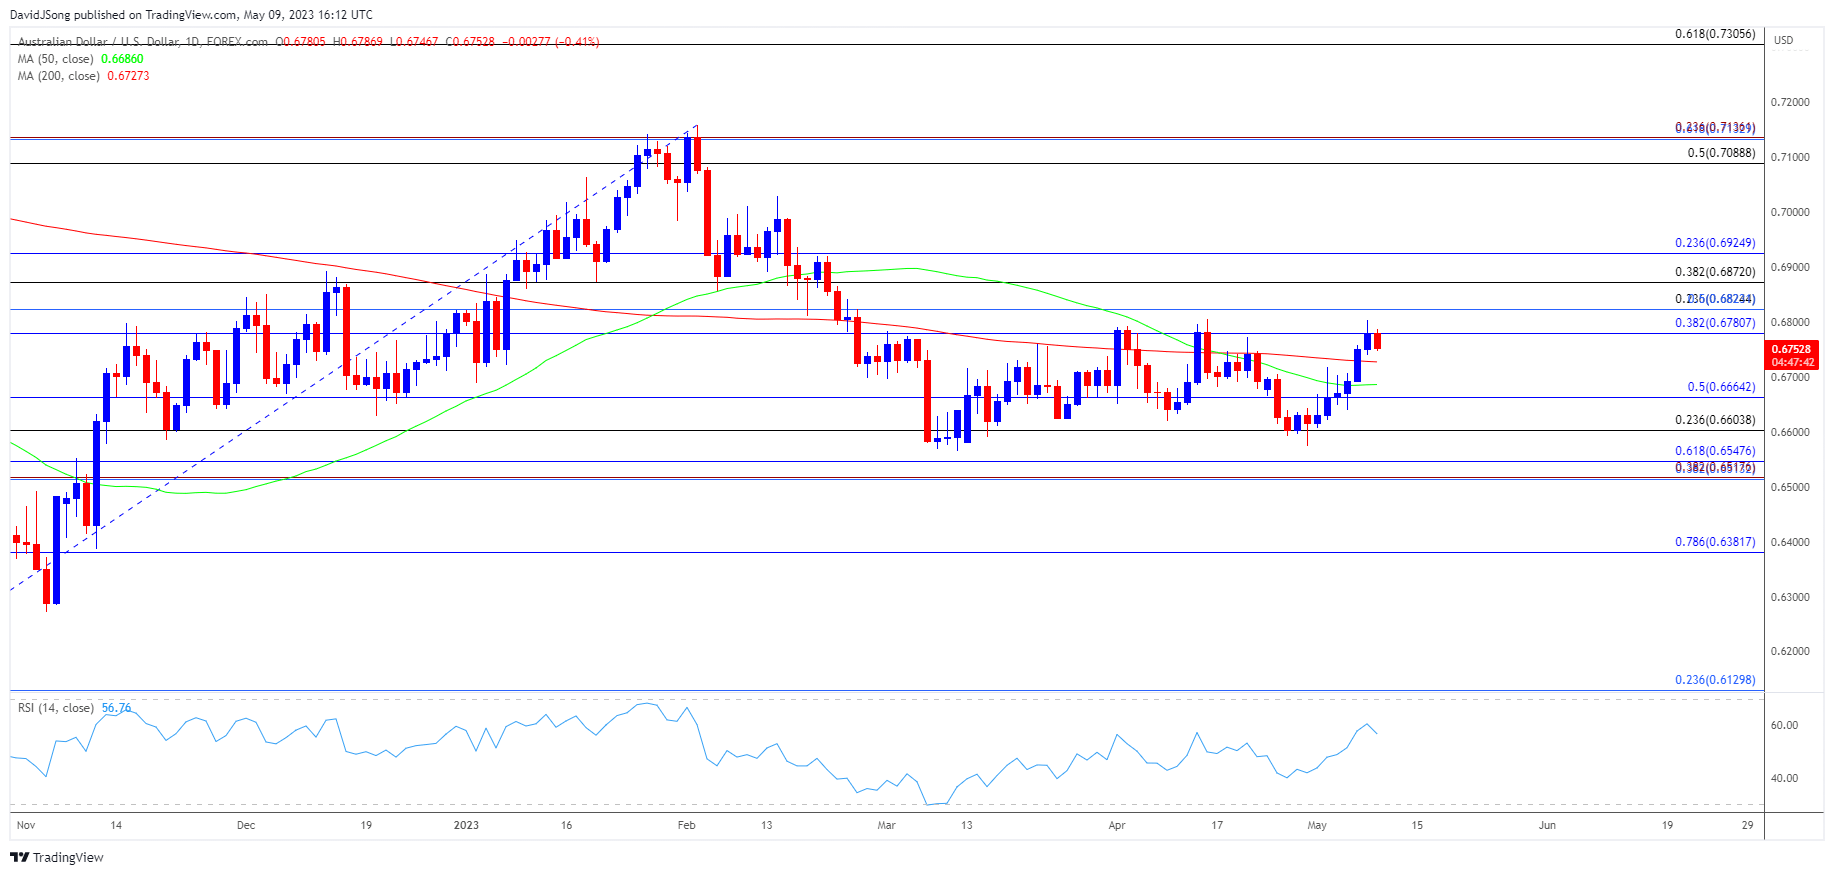The image size is (1834, 875).
Task: Click the MA 200 value 0.67273
Action: tap(128, 76)
